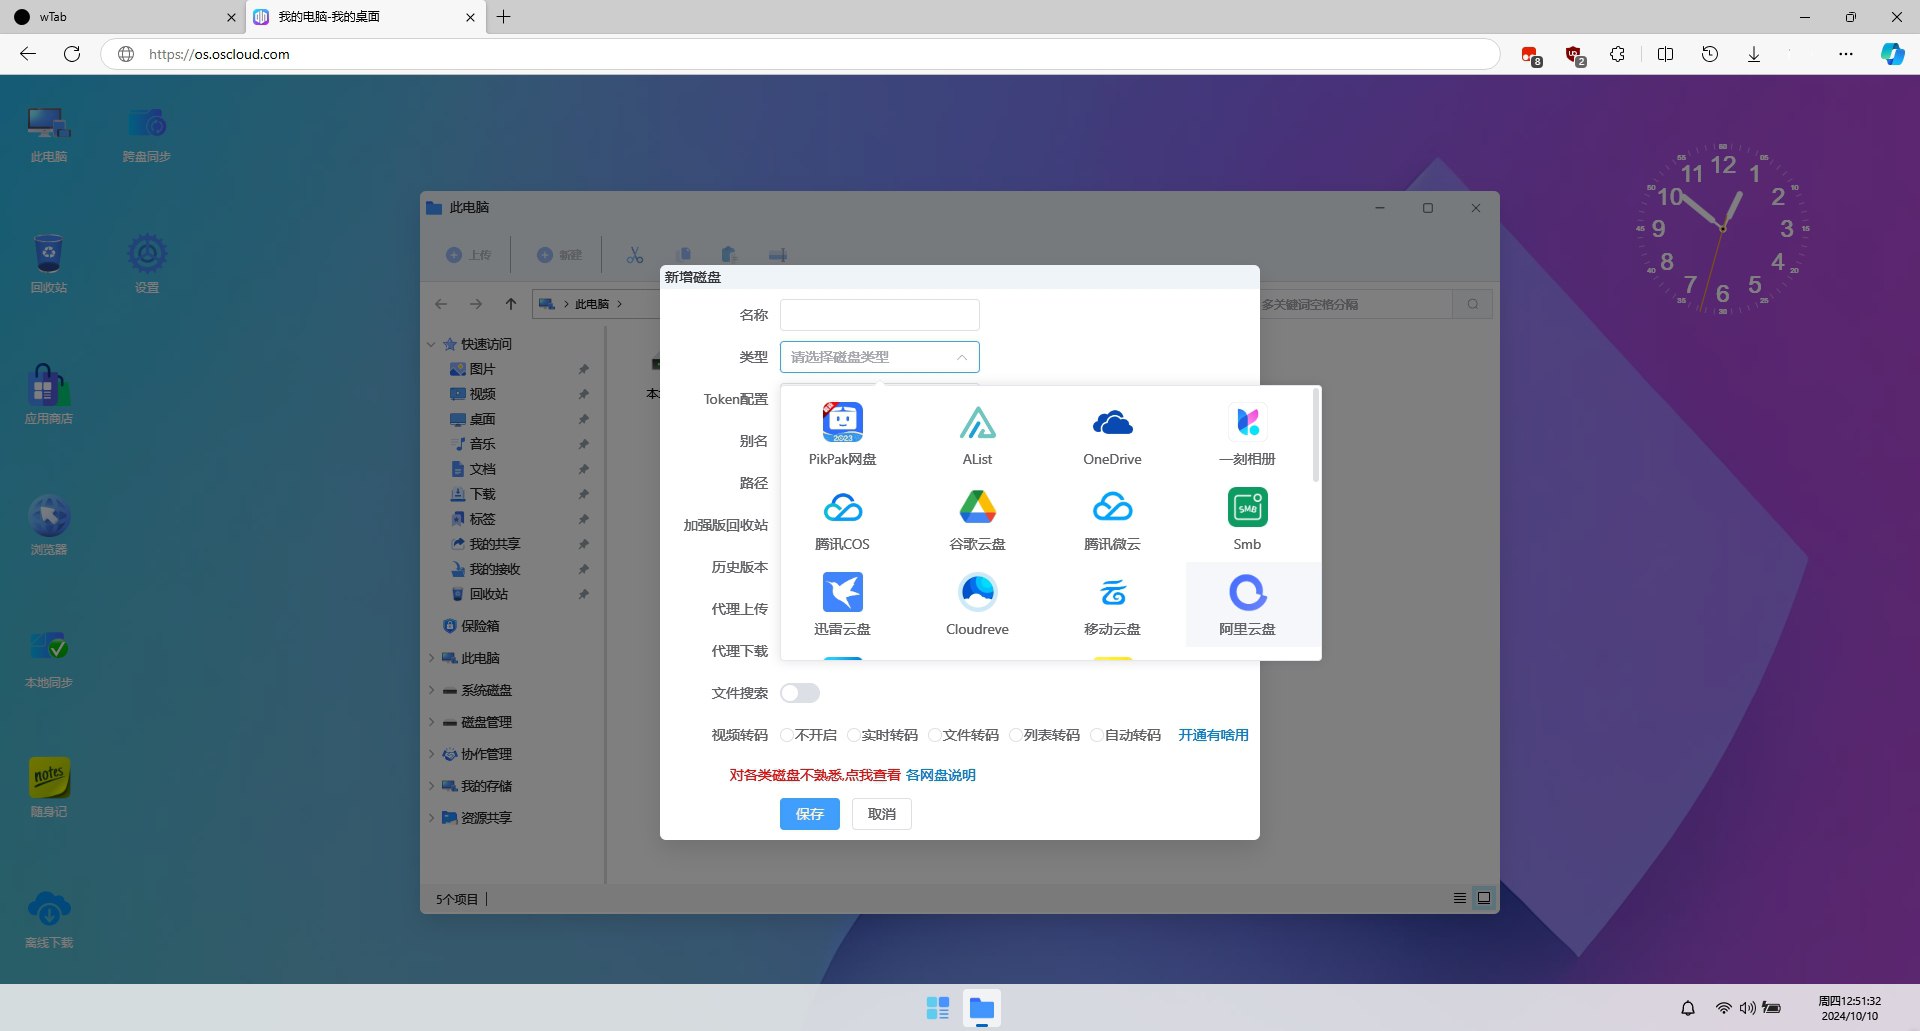
Task: Open the start menu tiles icon in taskbar
Action: coord(937,1008)
